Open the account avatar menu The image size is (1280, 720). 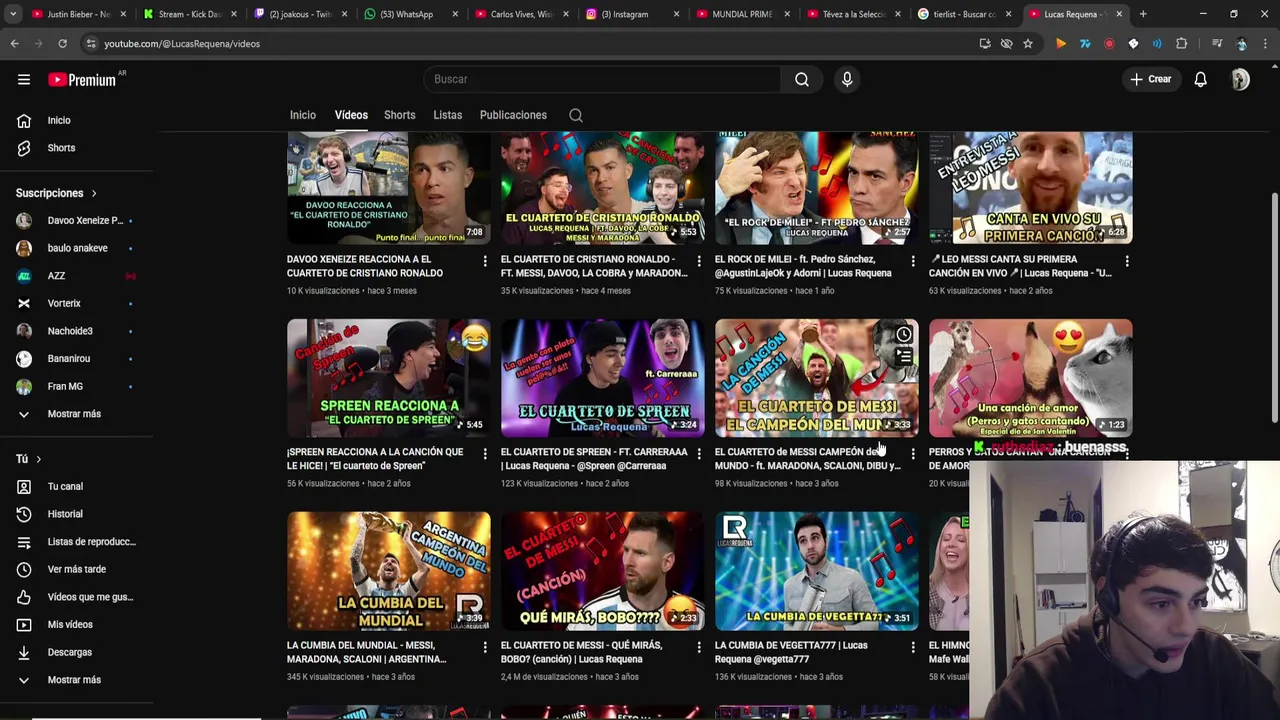(1240, 79)
